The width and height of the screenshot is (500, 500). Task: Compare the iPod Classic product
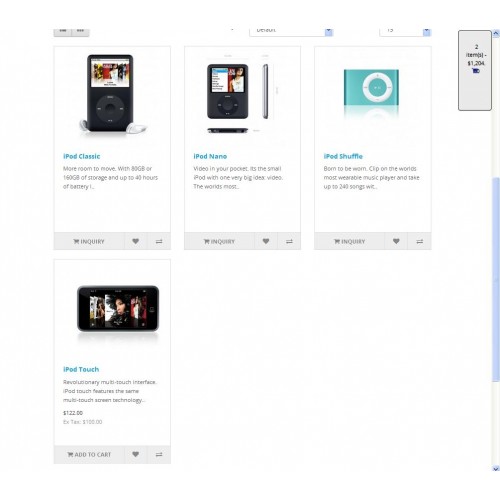pos(159,241)
